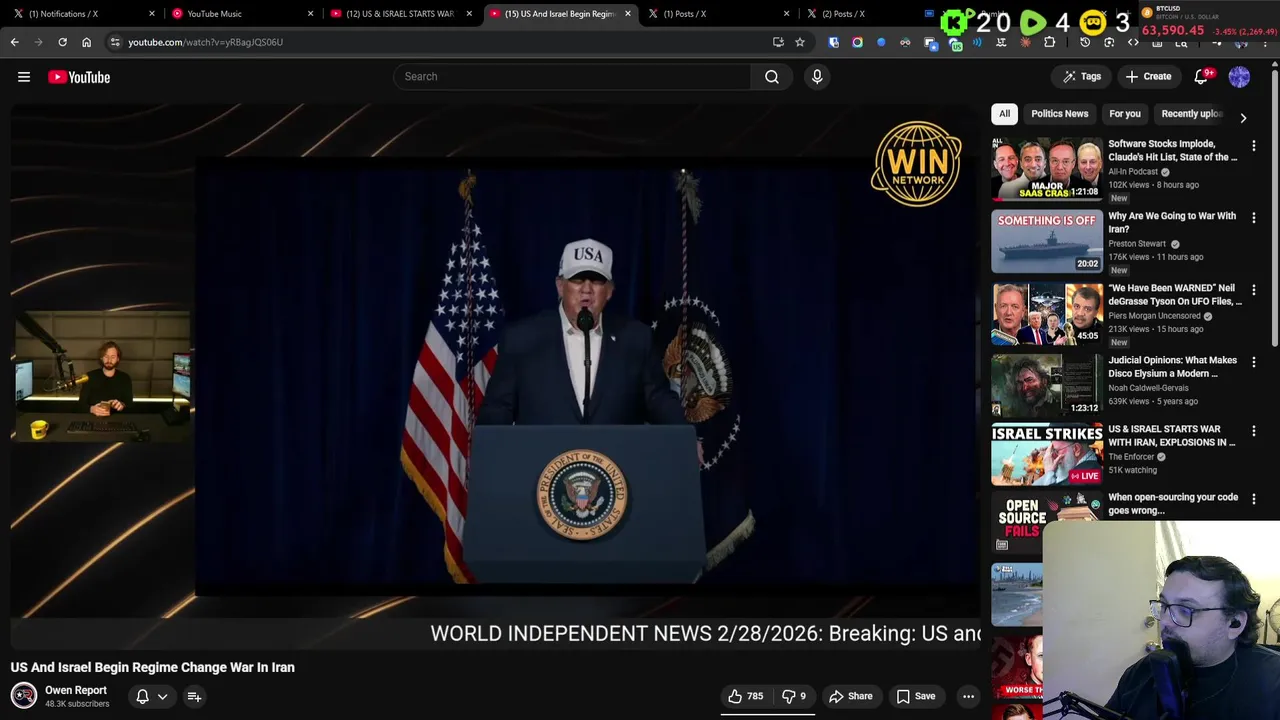Close the YouTube Music tab

tap(310, 14)
